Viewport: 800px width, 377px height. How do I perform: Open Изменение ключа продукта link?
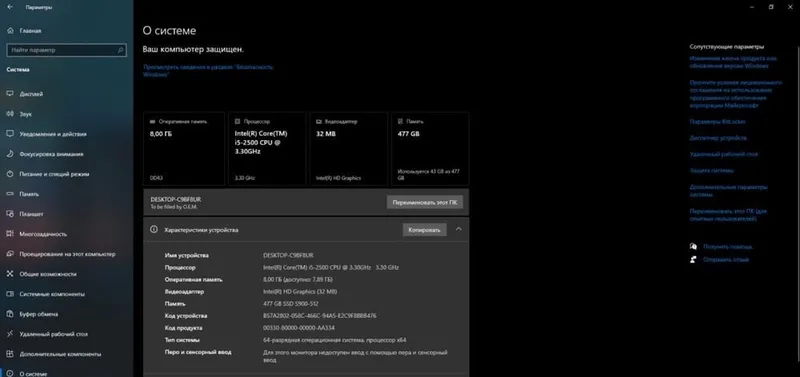(733, 62)
